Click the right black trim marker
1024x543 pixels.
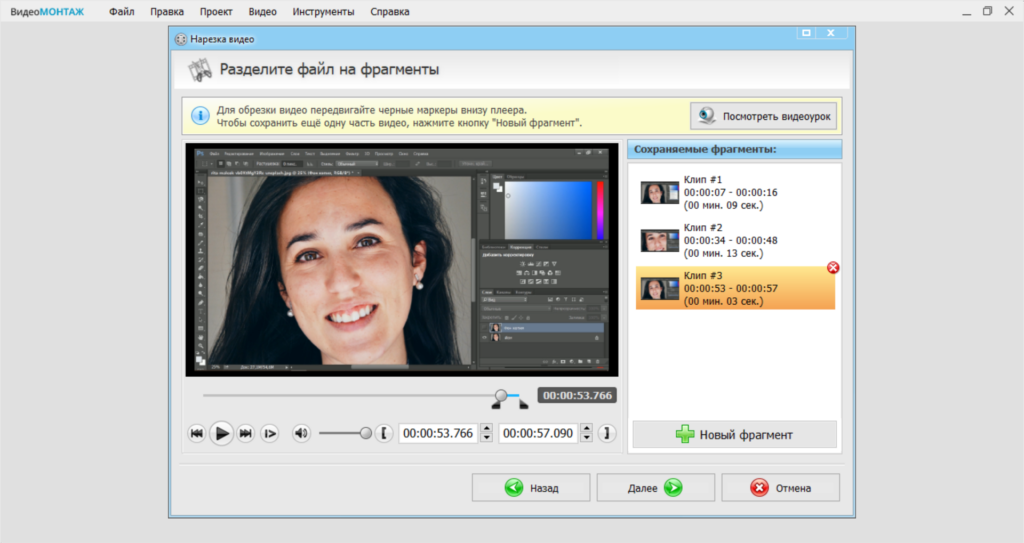pos(524,405)
